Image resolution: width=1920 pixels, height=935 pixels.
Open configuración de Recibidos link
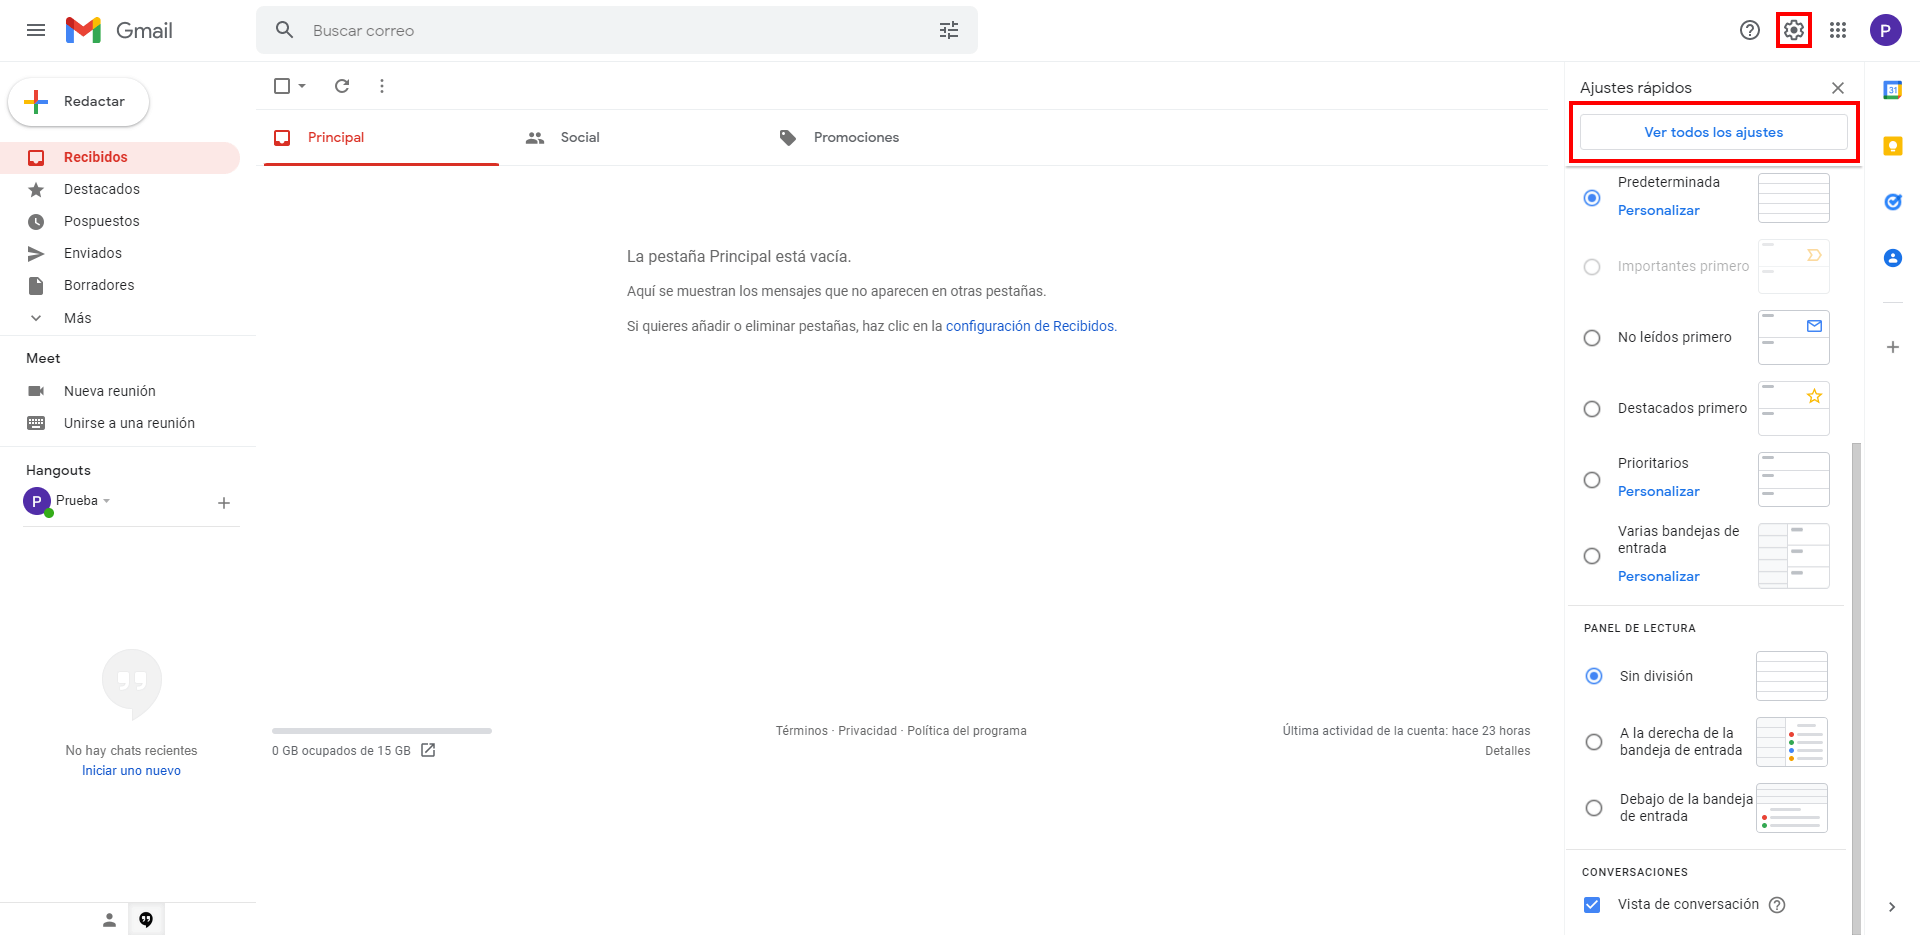[1031, 326]
